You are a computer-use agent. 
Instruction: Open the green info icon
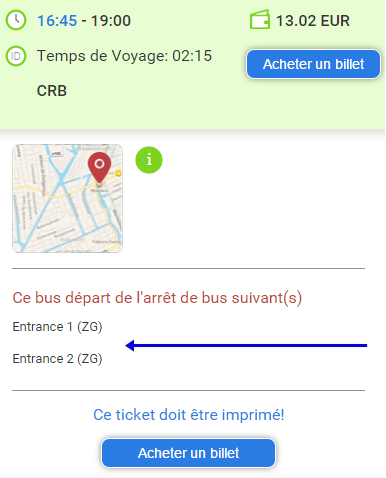[149, 160]
